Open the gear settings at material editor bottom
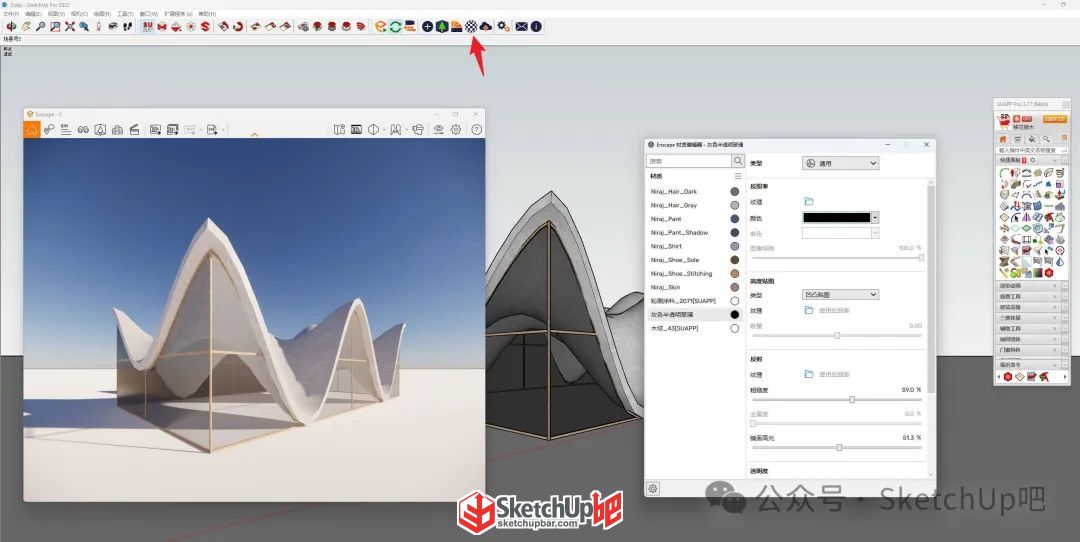1080x542 pixels. [653, 488]
